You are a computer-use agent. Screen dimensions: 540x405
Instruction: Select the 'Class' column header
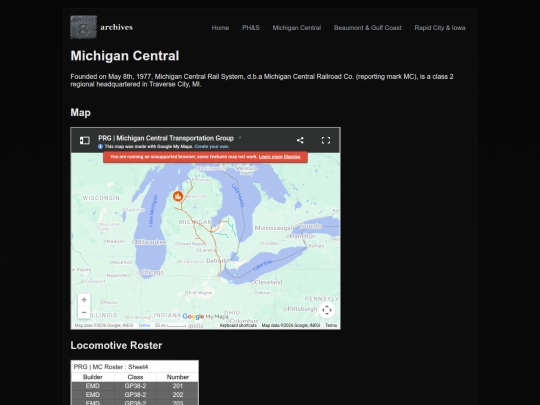(x=135, y=377)
